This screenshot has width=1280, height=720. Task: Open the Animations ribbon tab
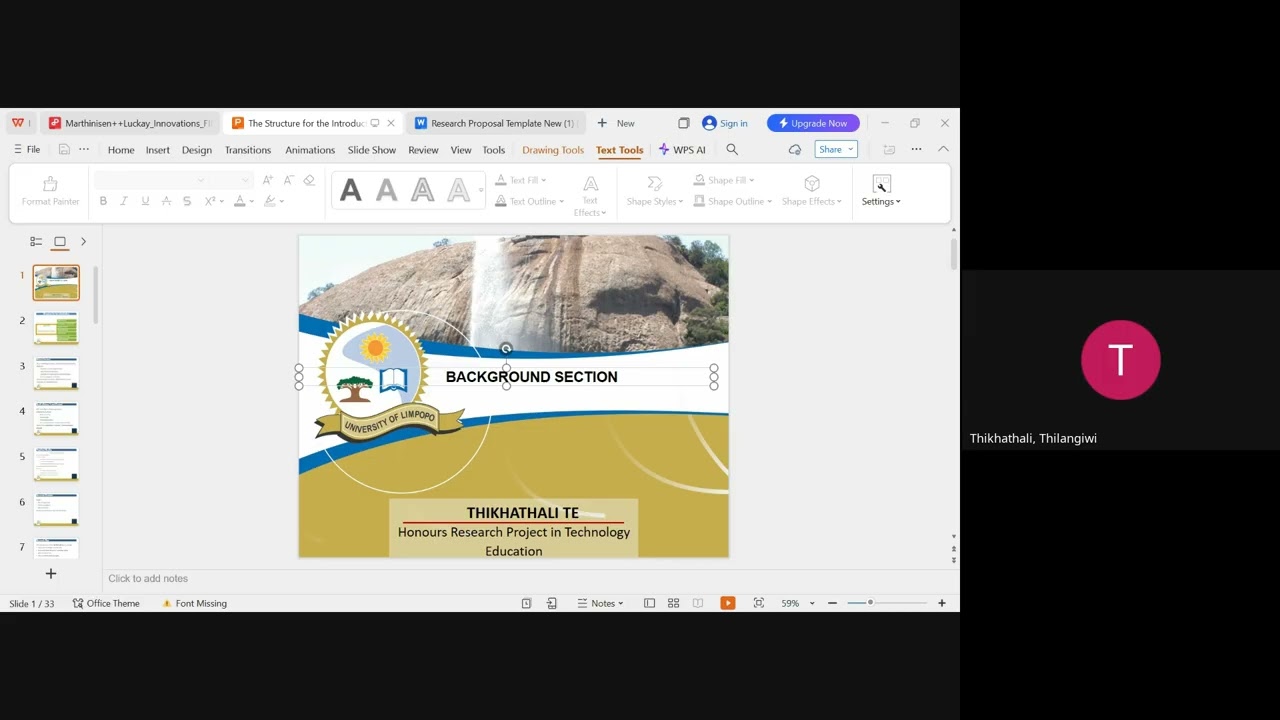310,150
